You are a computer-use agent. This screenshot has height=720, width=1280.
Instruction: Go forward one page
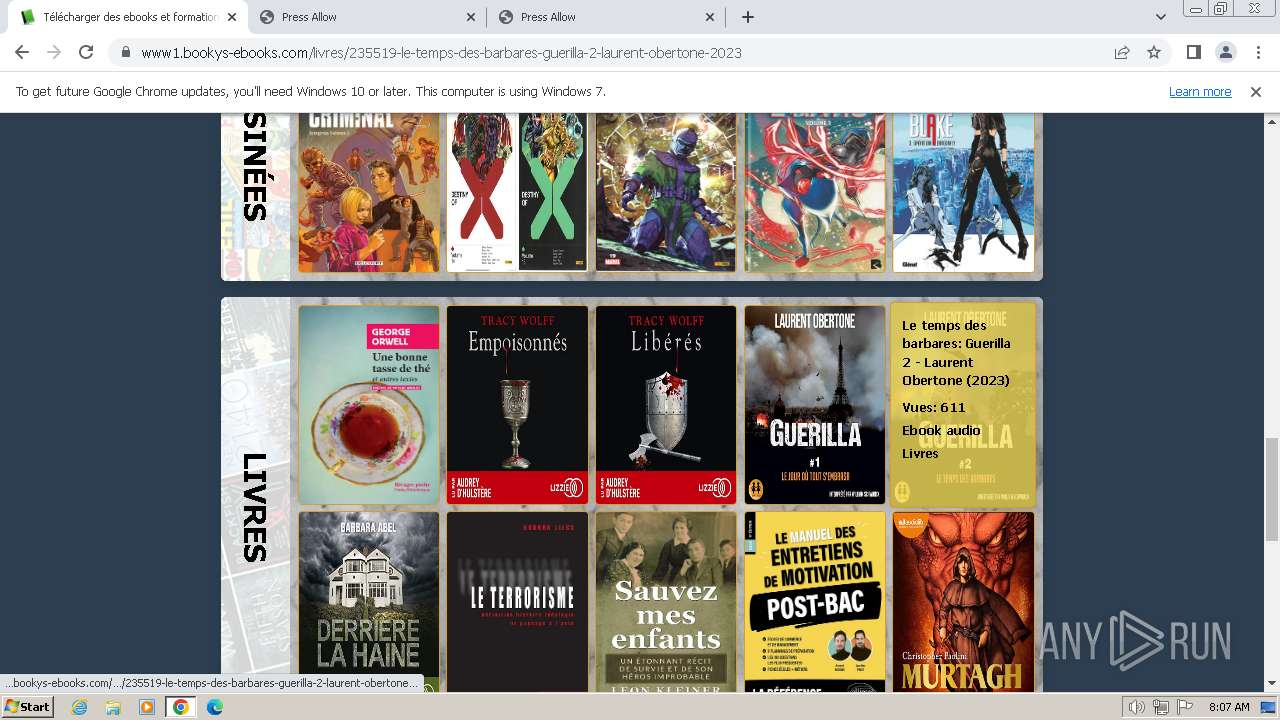tap(54, 53)
